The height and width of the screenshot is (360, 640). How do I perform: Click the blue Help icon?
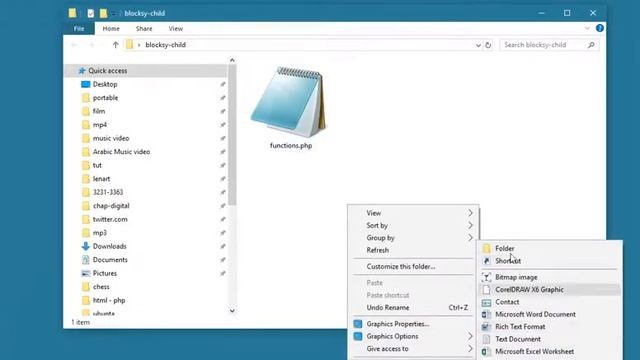[600, 28]
